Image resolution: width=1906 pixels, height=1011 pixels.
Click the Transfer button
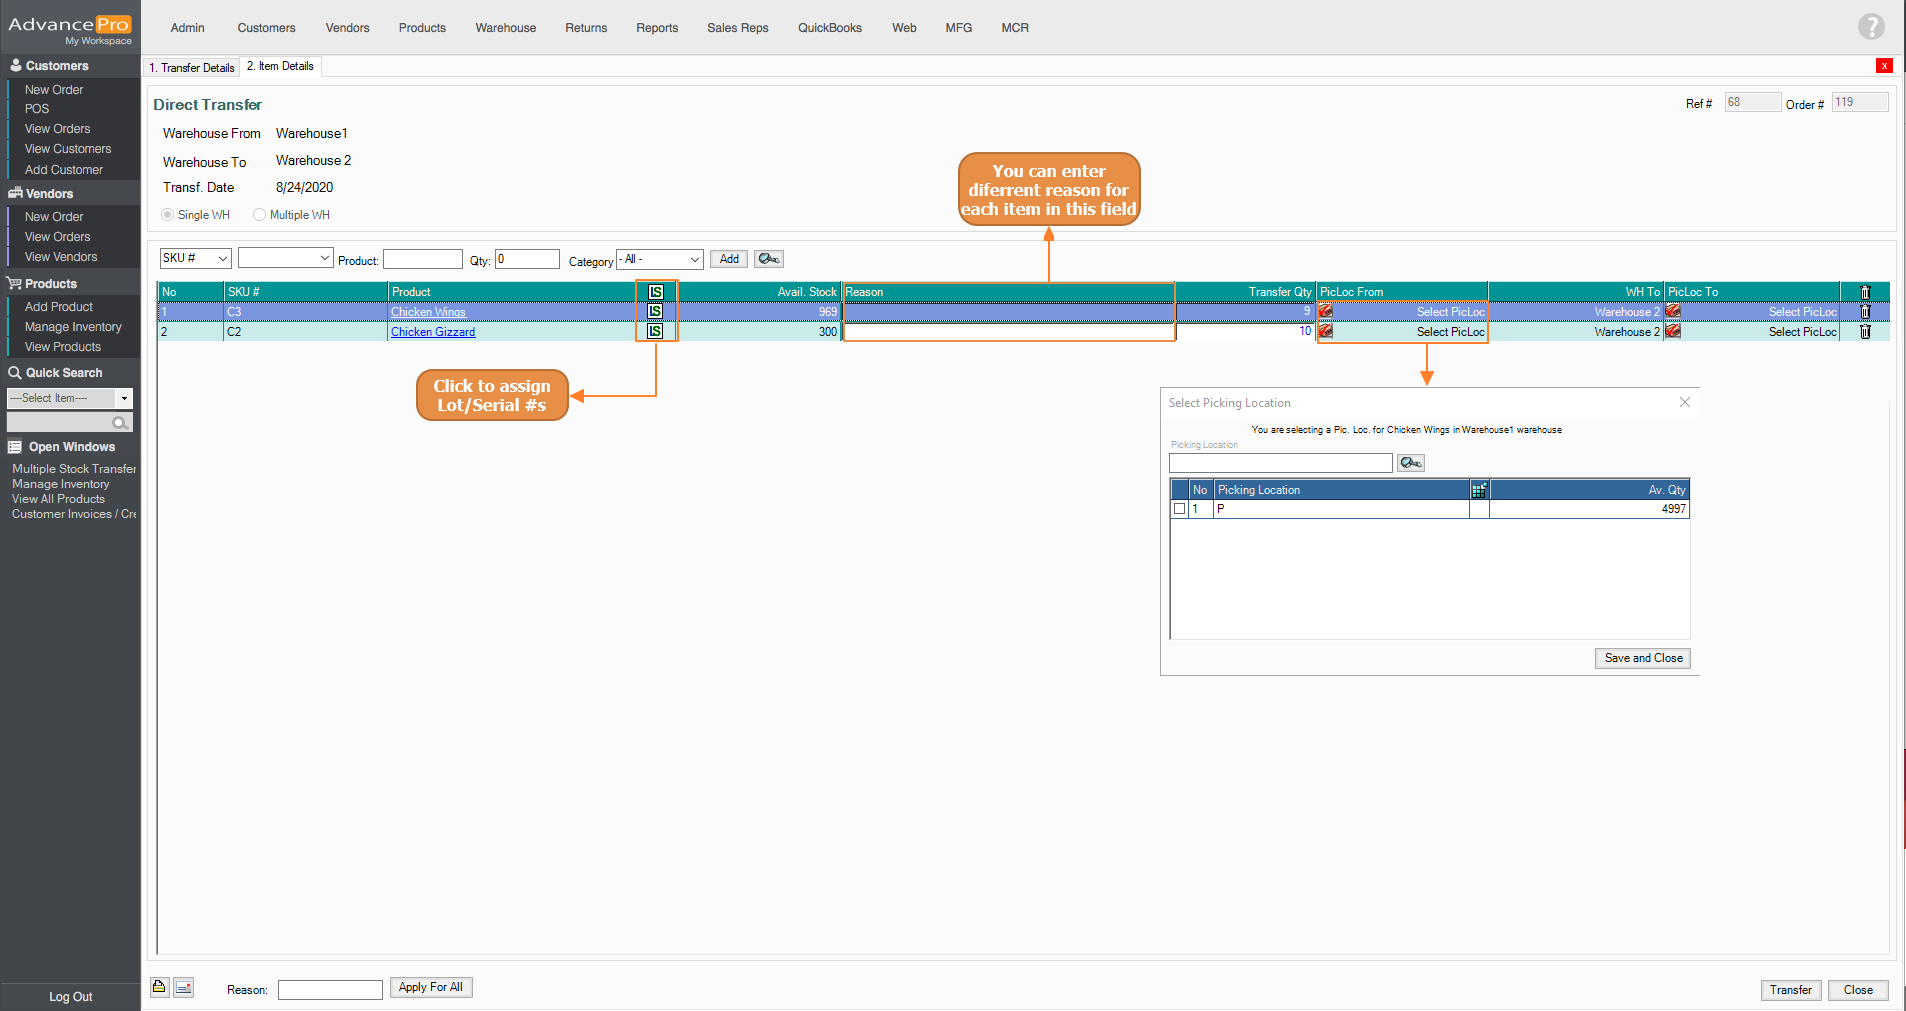point(1790,990)
